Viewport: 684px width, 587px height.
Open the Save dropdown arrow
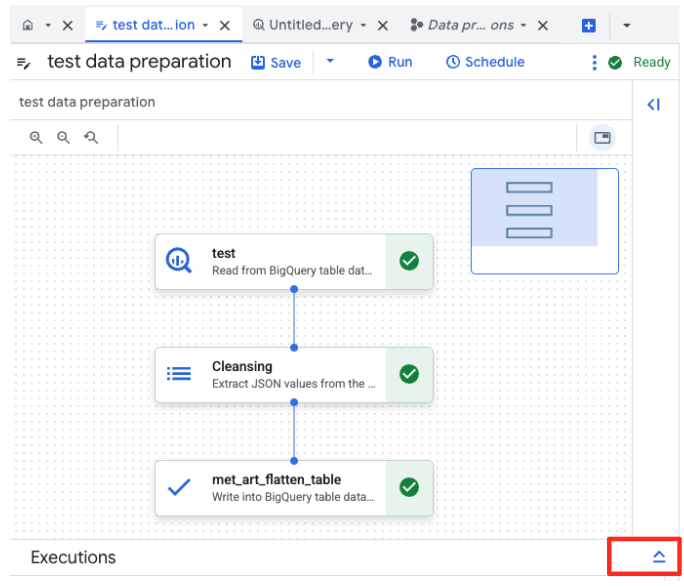click(x=330, y=62)
